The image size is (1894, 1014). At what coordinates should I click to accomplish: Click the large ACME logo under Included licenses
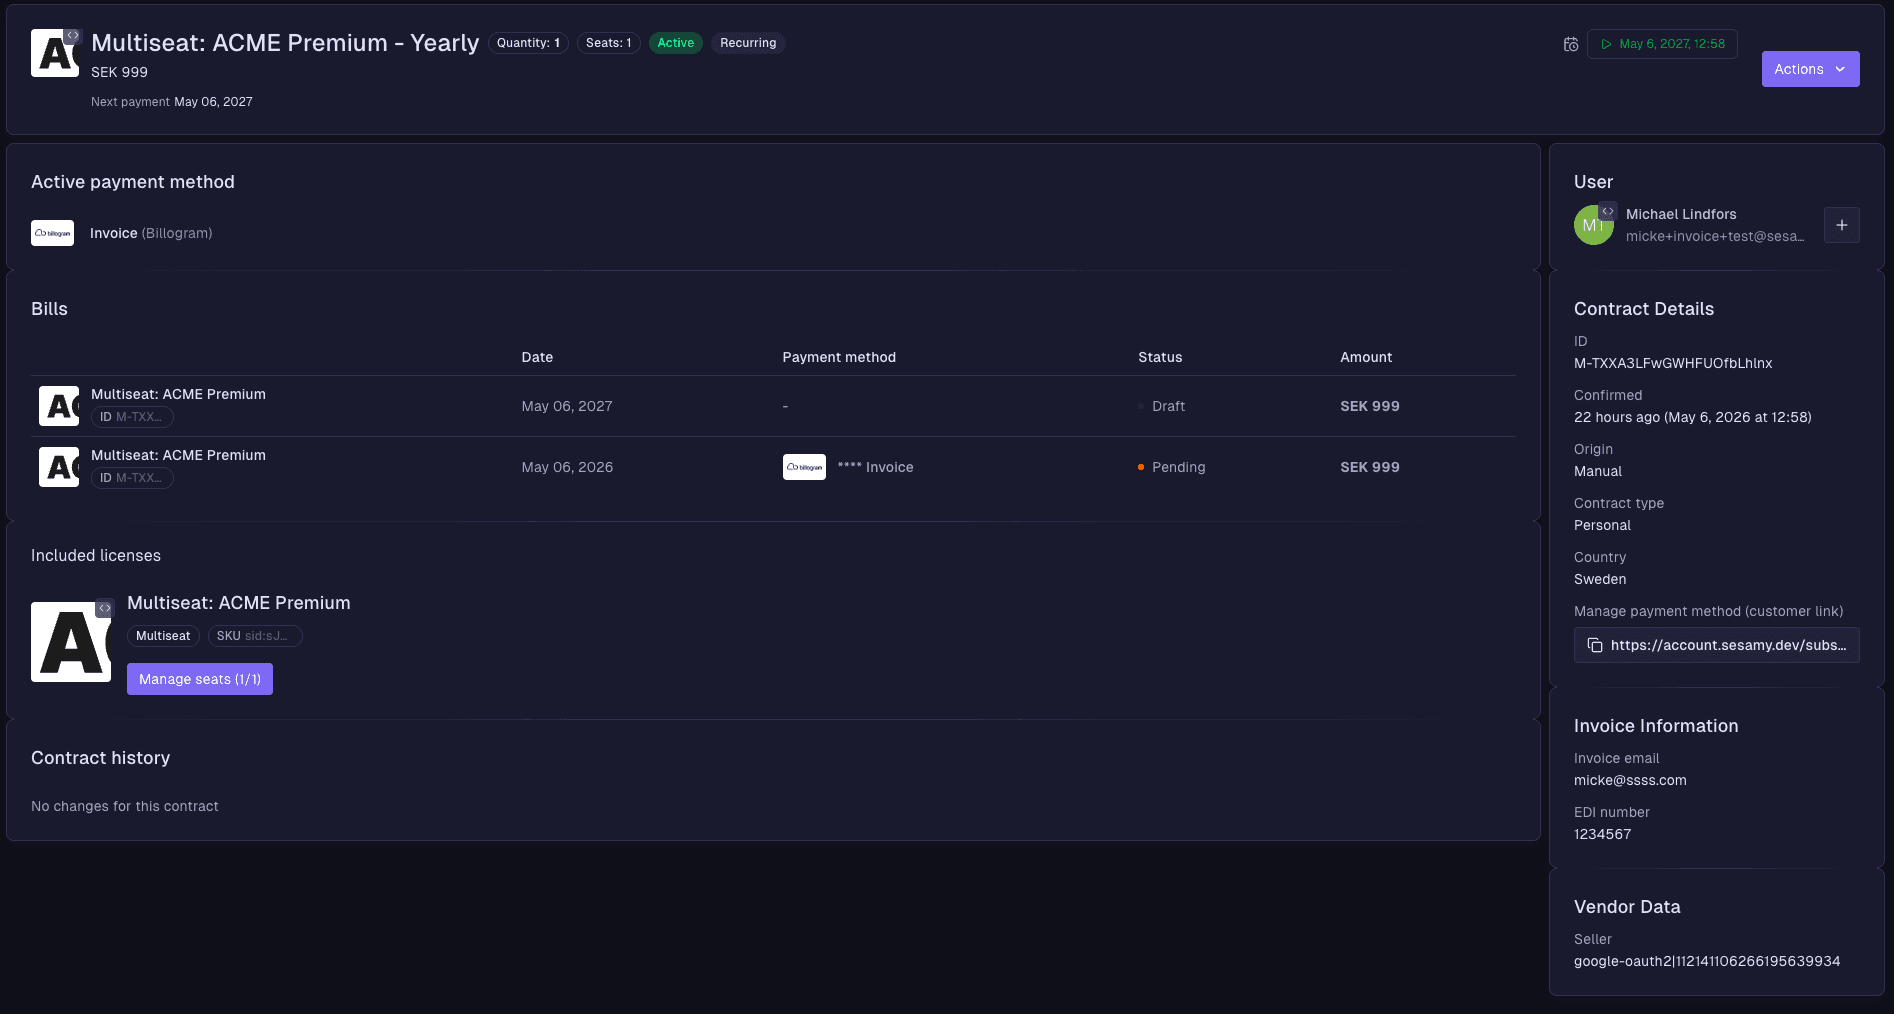point(71,642)
